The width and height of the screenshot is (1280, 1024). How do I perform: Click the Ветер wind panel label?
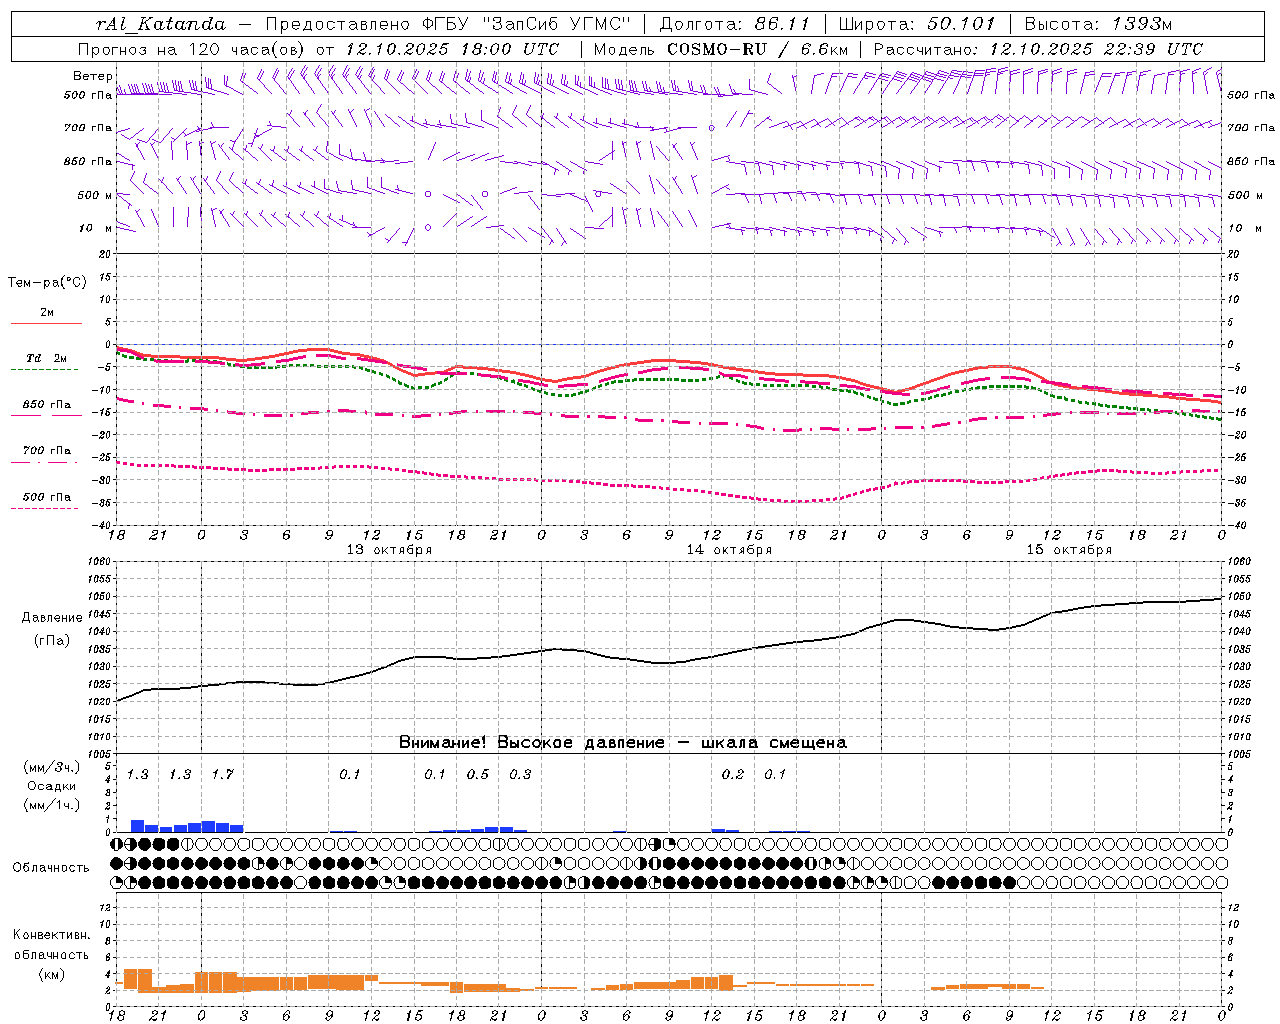92,76
